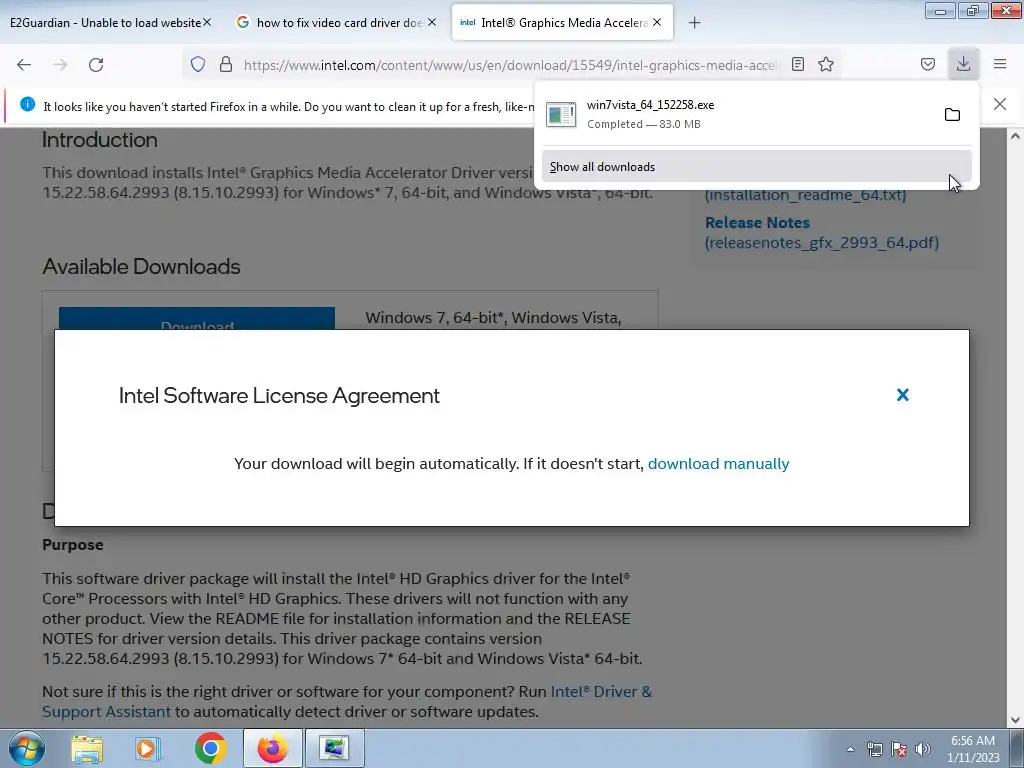Open Windows Explorer from the taskbar

(87, 748)
